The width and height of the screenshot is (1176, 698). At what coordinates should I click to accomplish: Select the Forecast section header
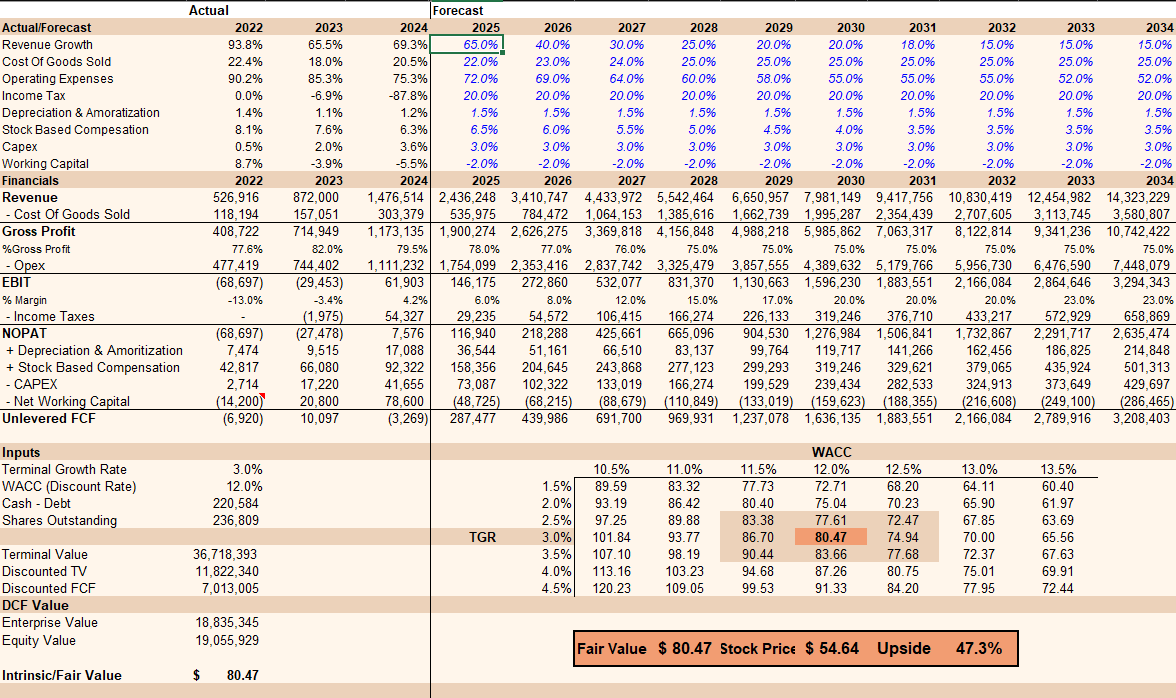click(x=458, y=10)
